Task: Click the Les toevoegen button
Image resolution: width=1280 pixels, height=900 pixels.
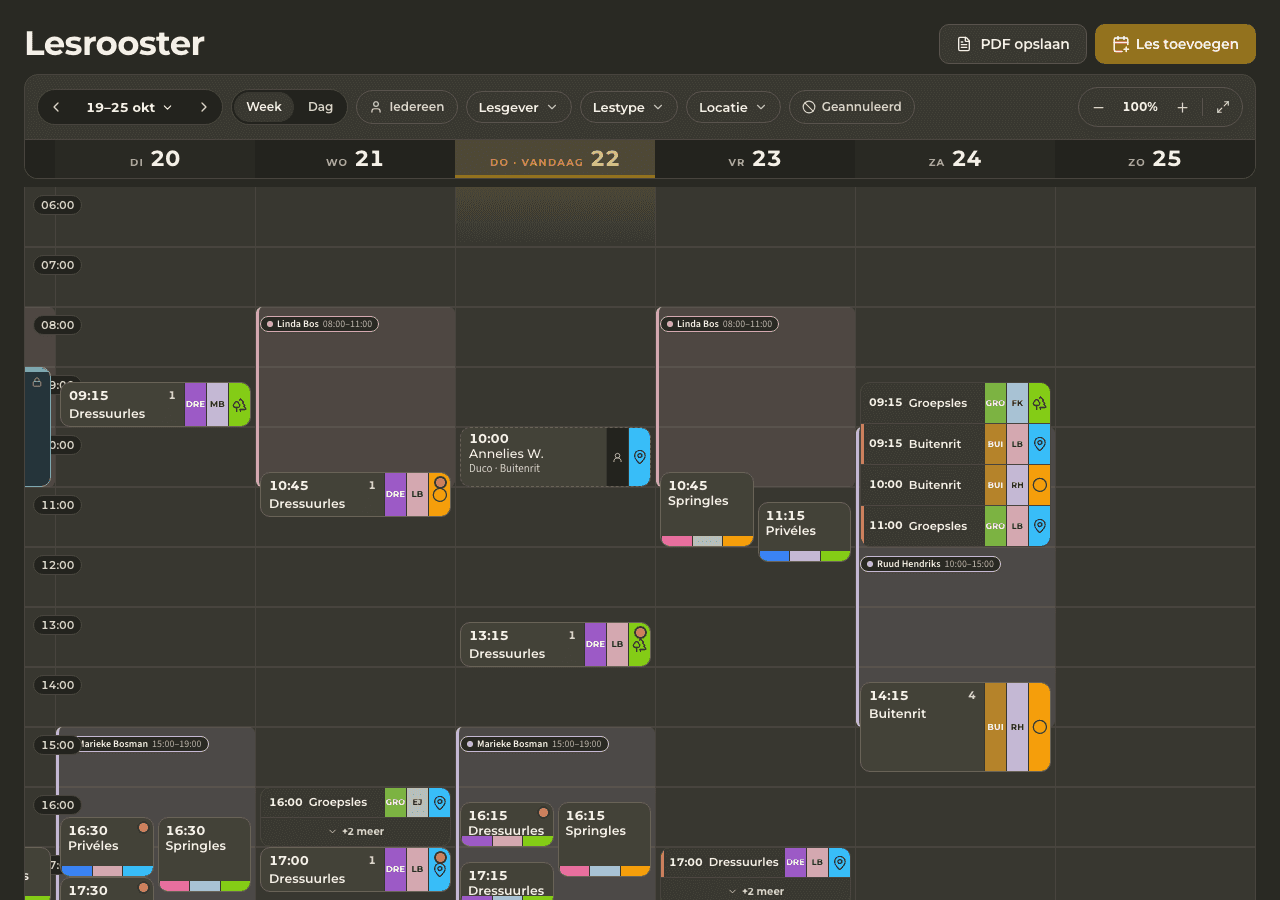Action: pos(1175,44)
